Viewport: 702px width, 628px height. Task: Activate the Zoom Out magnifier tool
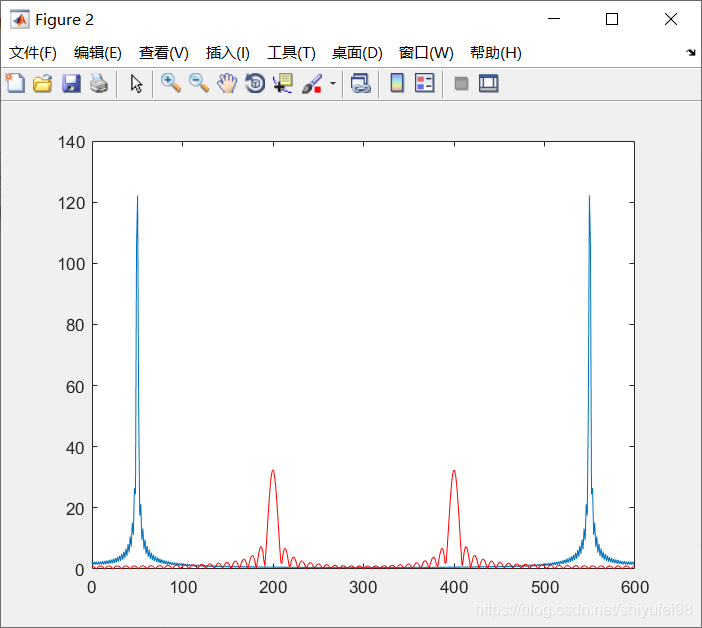click(x=198, y=84)
